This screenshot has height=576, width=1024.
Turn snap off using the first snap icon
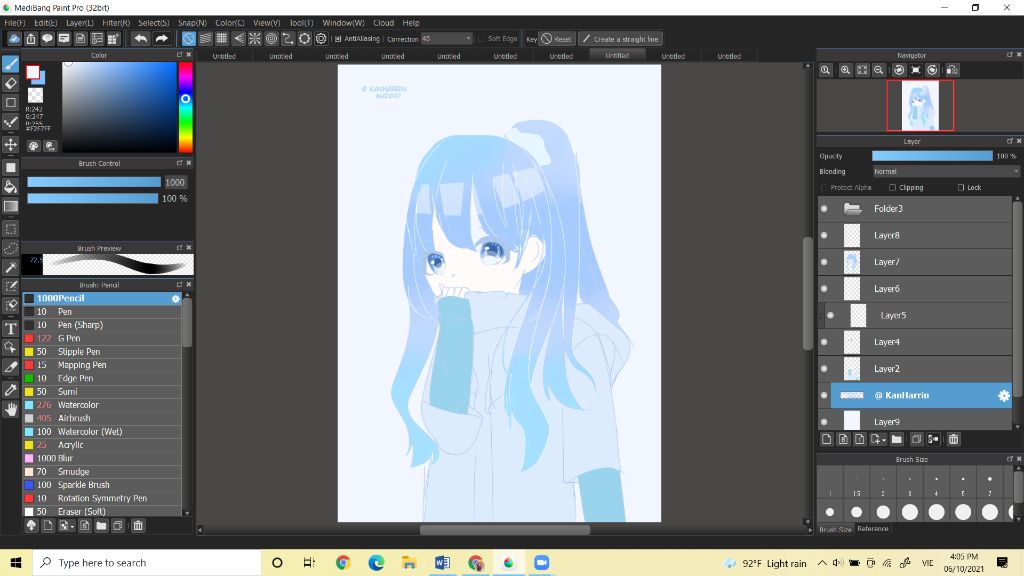[x=188, y=39]
